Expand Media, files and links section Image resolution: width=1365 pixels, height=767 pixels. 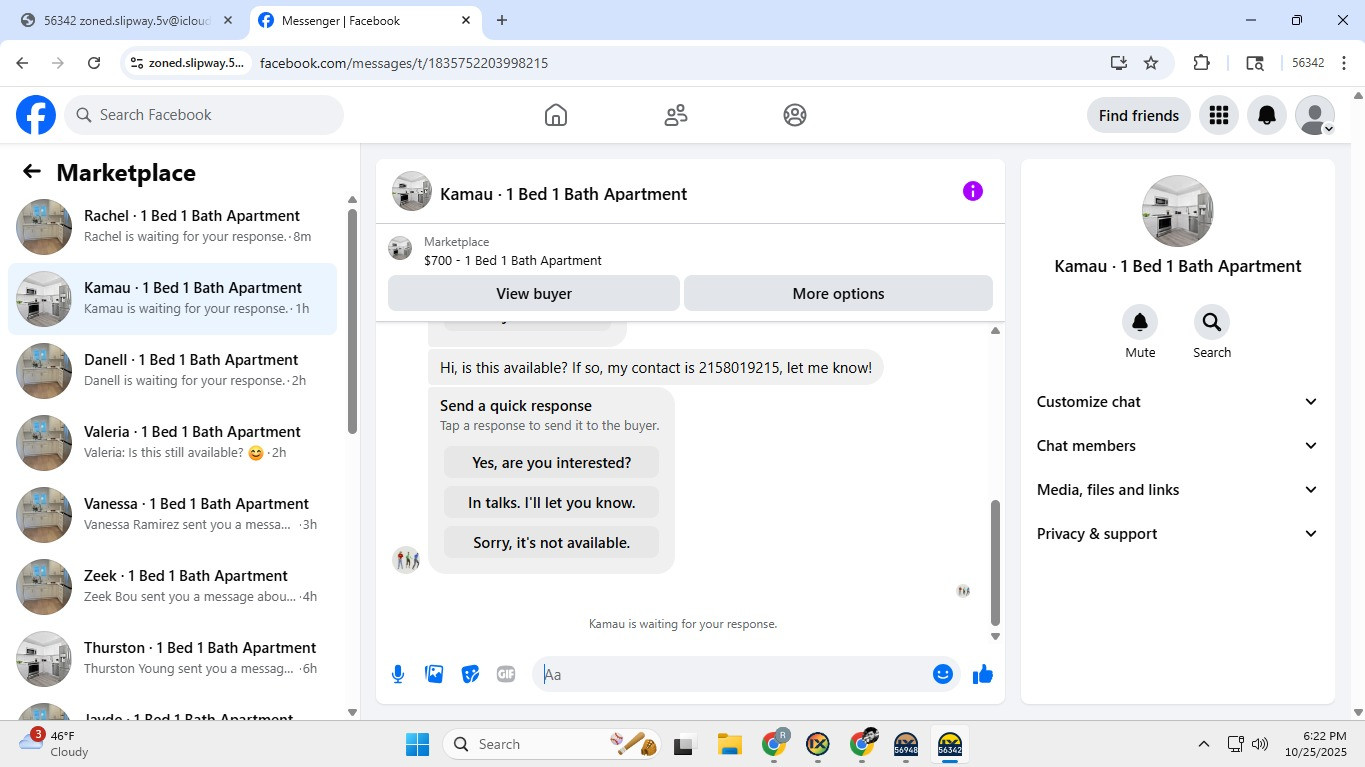tap(1178, 490)
